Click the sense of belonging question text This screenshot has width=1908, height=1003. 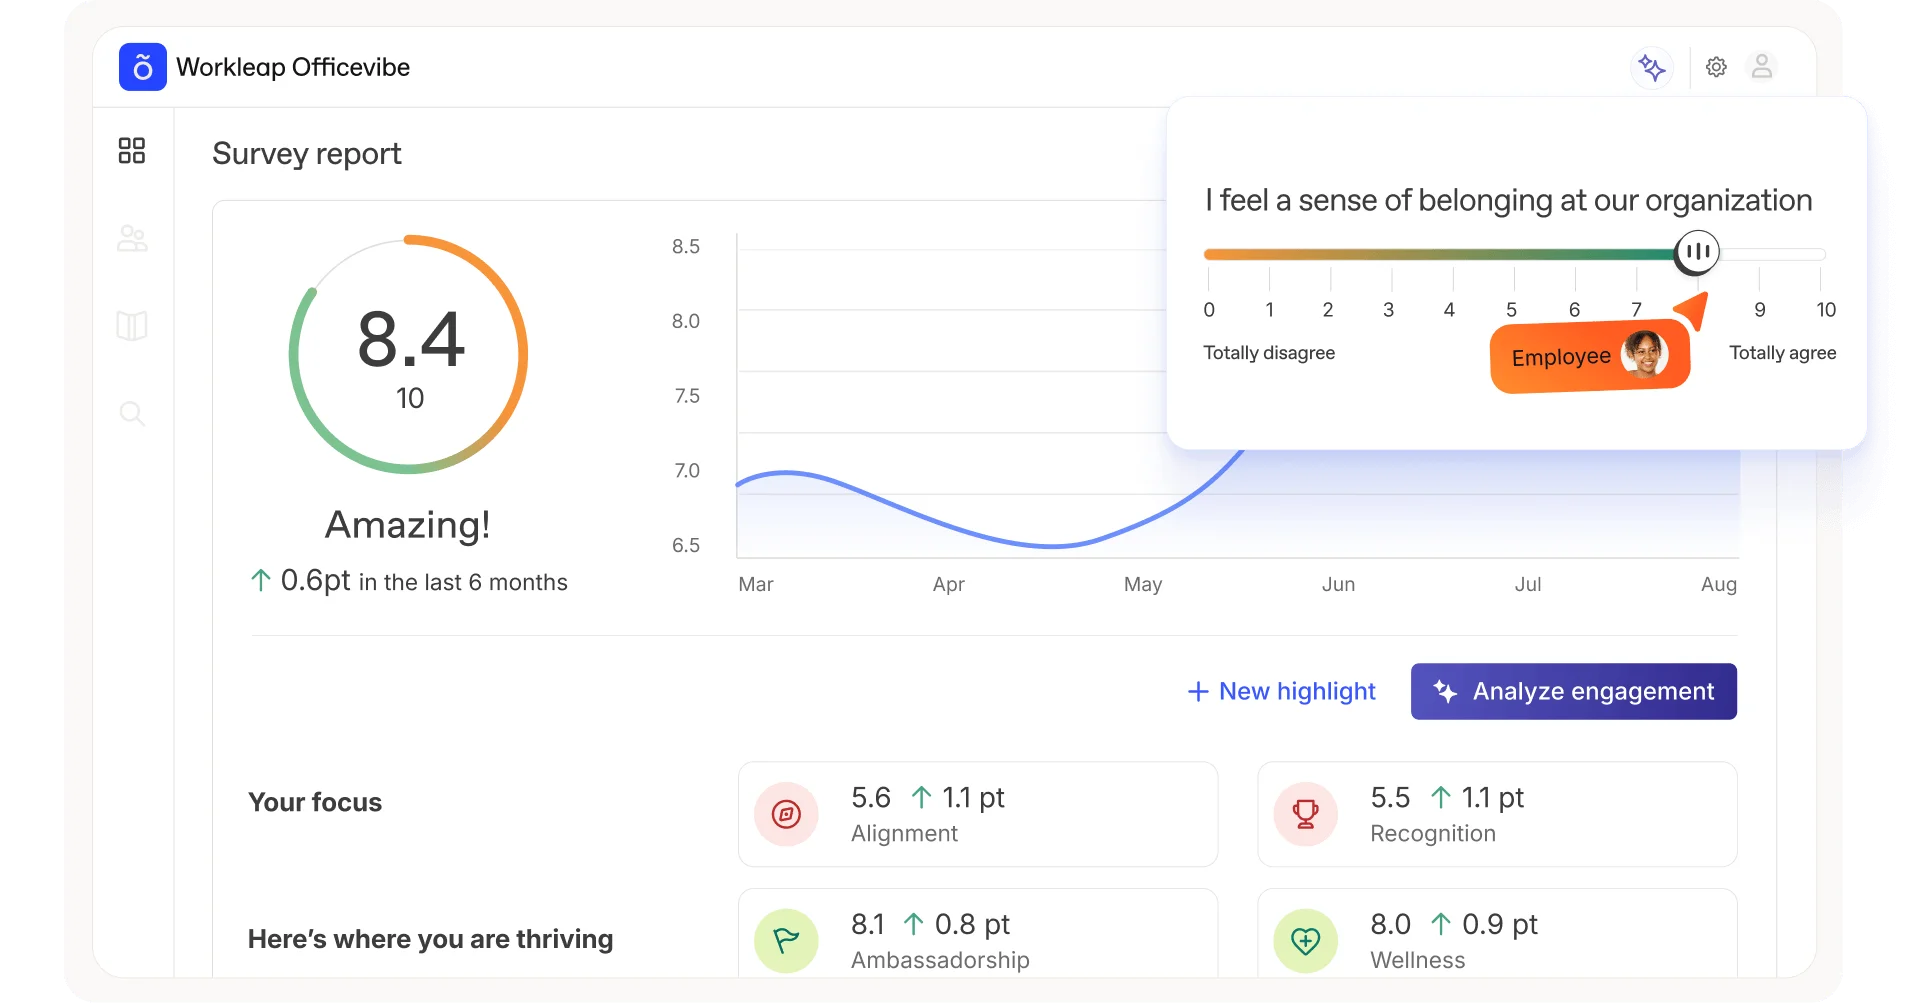point(1508,200)
